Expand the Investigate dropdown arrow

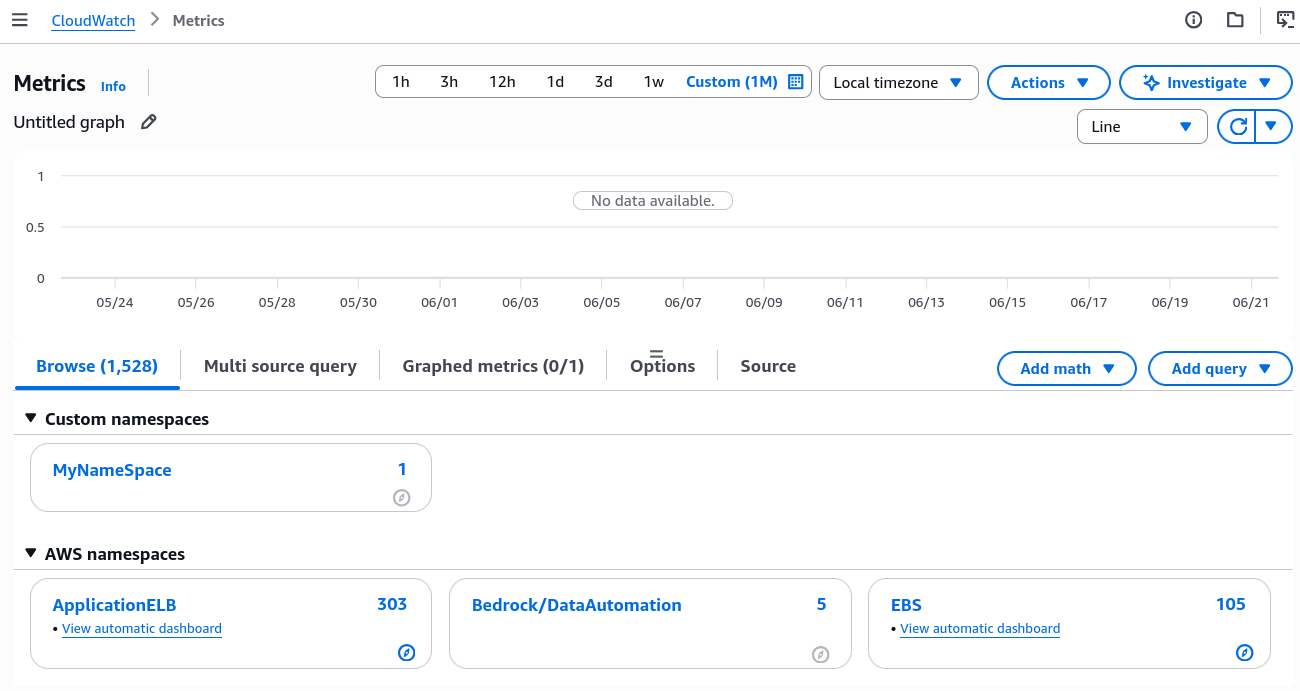(1265, 83)
